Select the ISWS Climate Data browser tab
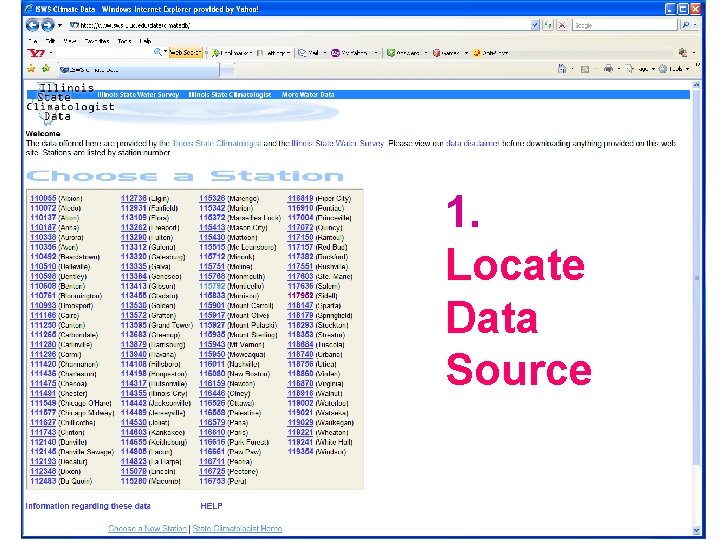Screen dimensions: 720x540 (139, 70)
